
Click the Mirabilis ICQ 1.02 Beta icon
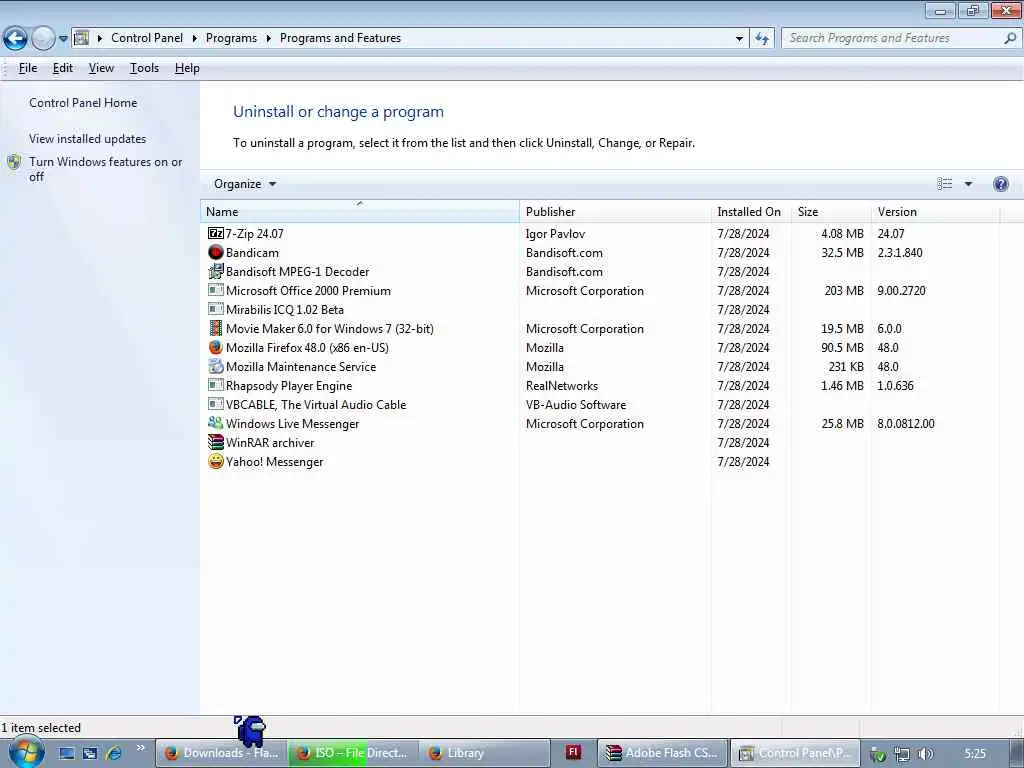[x=216, y=309]
